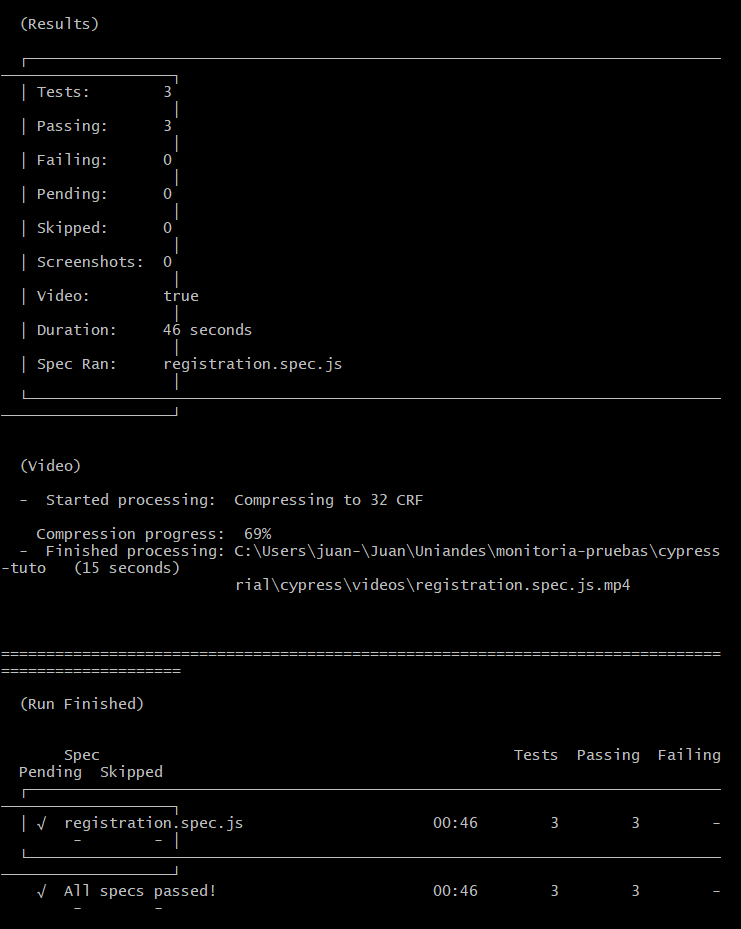Click the (Run Finished) heading

[82, 704]
